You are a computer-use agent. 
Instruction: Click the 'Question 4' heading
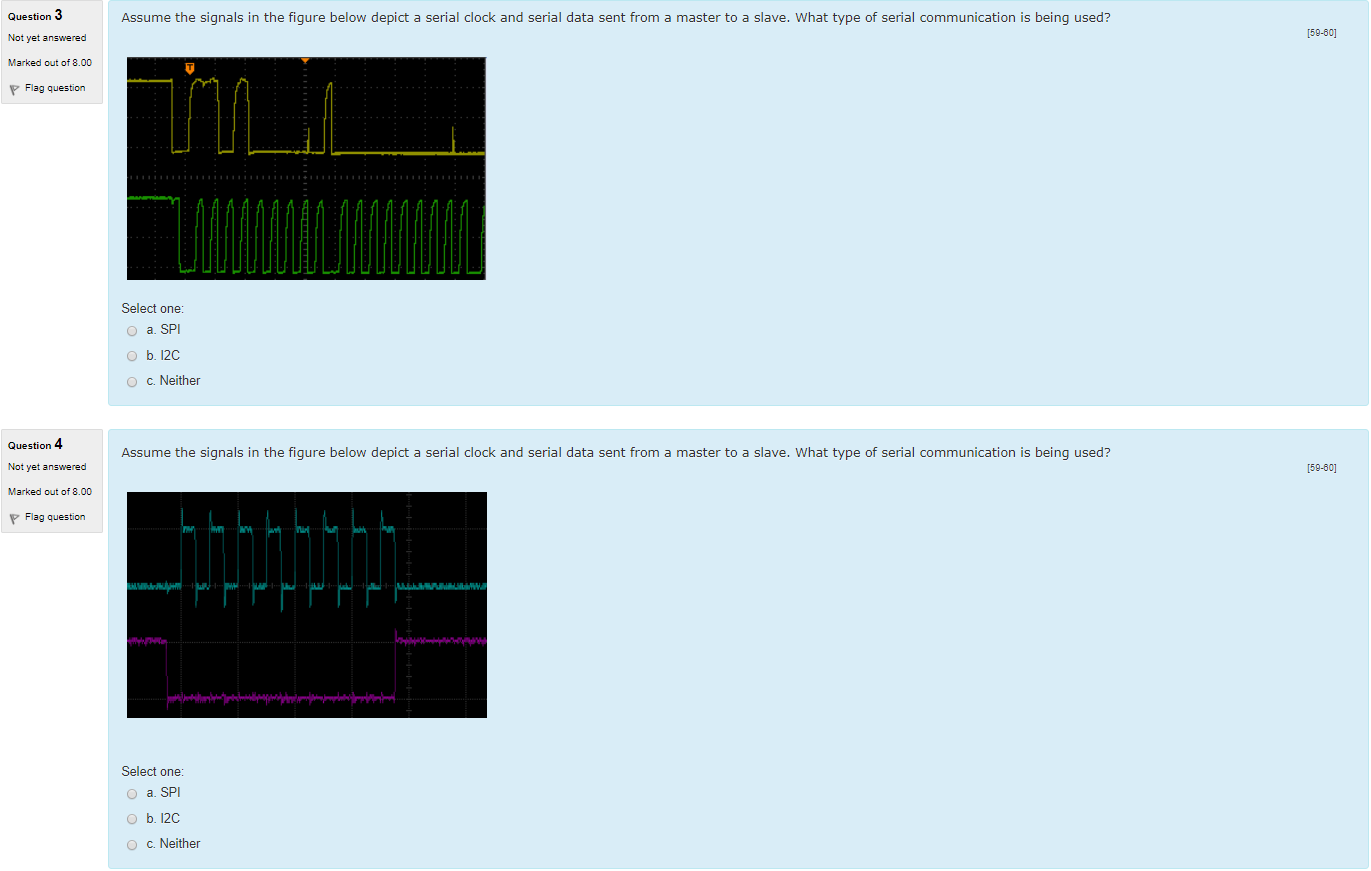[x=34, y=444]
